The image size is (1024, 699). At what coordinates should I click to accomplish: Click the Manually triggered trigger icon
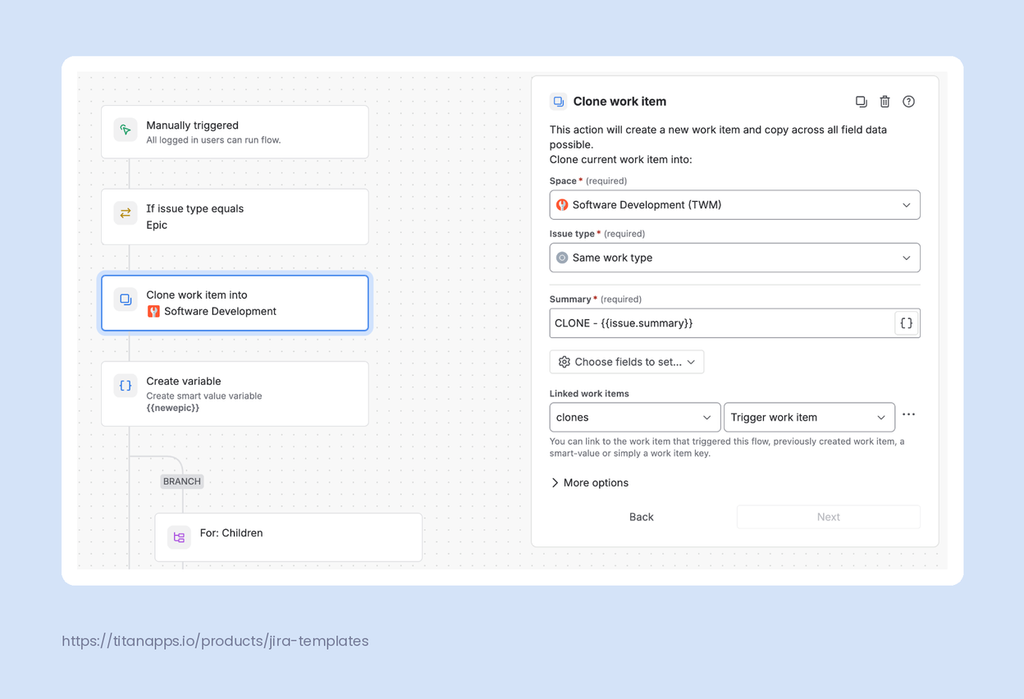[125, 129]
